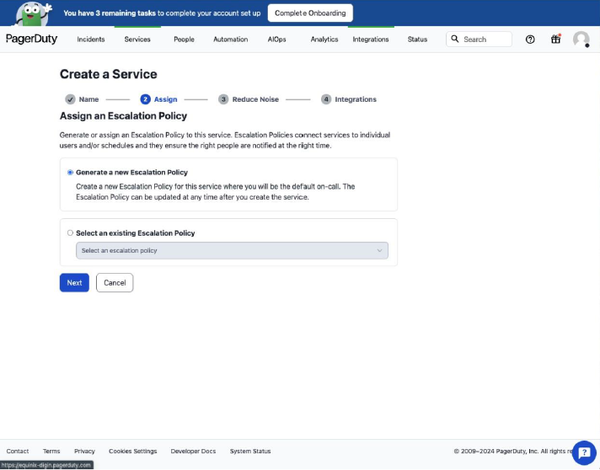The image size is (600, 470).
Task: Open the floating help chat widget
Action: pos(584,453)
